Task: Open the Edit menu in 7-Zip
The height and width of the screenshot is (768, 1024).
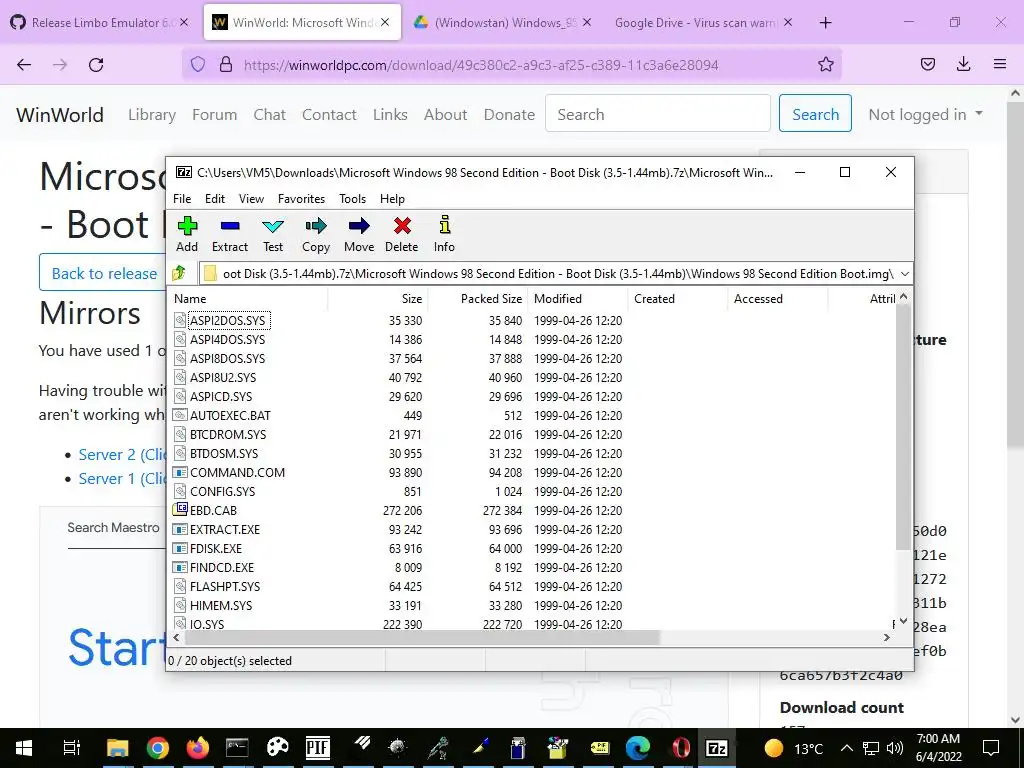Action: click(x=215, y=199)
